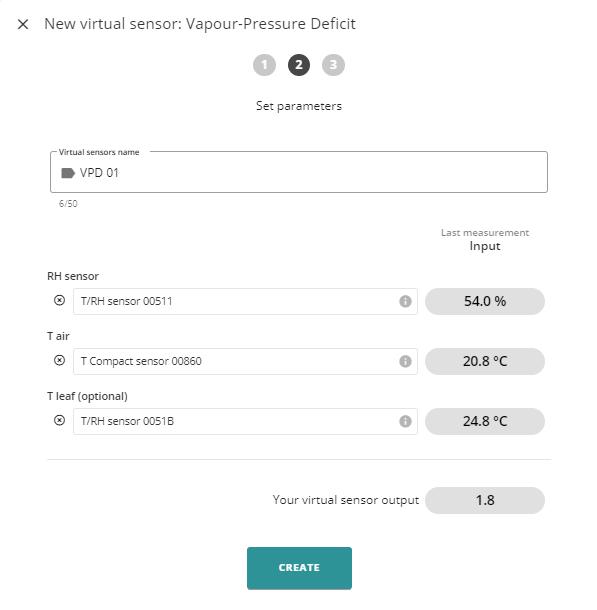Click the 54.0 % measurement value
597x610 pixels.
coord(485,301)
